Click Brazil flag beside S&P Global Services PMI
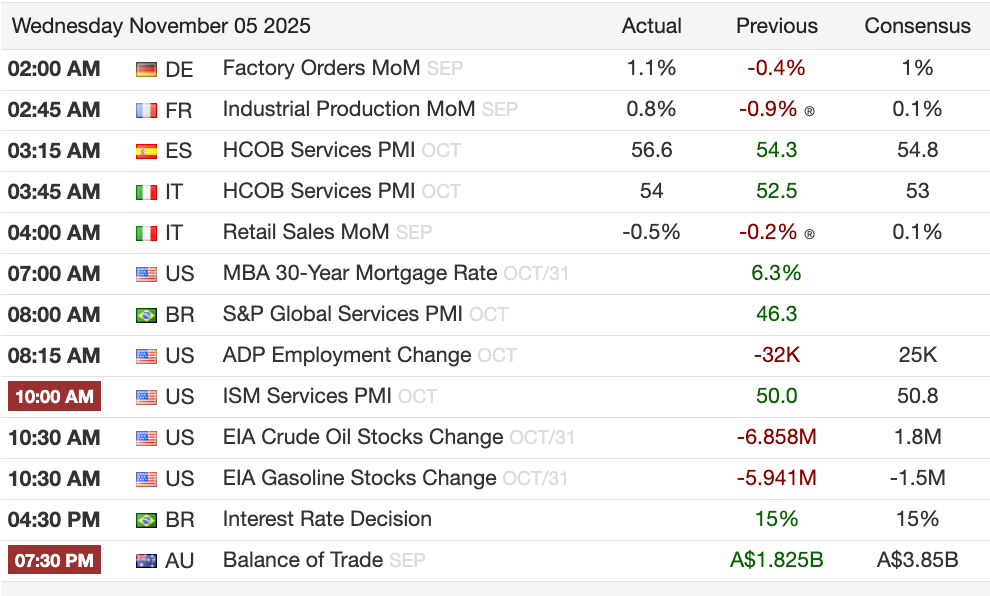 (x=146, y=315)
